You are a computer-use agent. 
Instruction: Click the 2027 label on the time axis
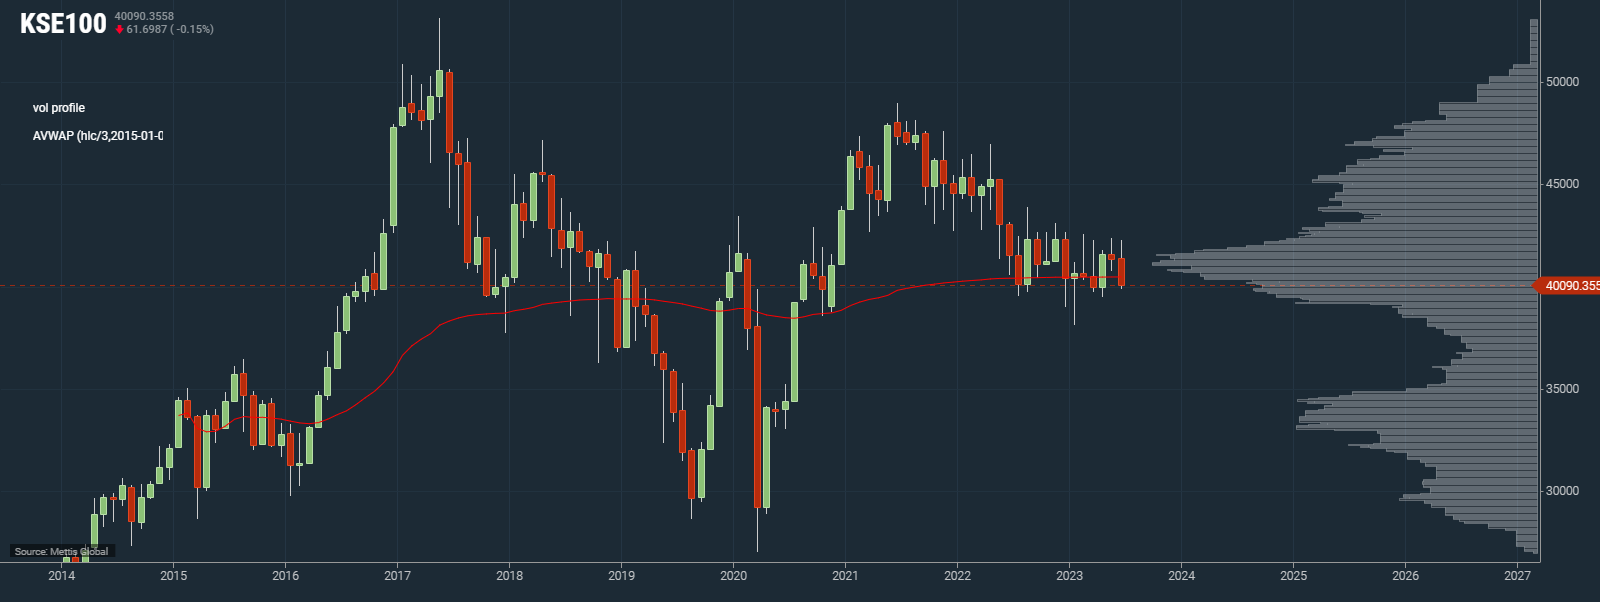[x=1518, y=575]
